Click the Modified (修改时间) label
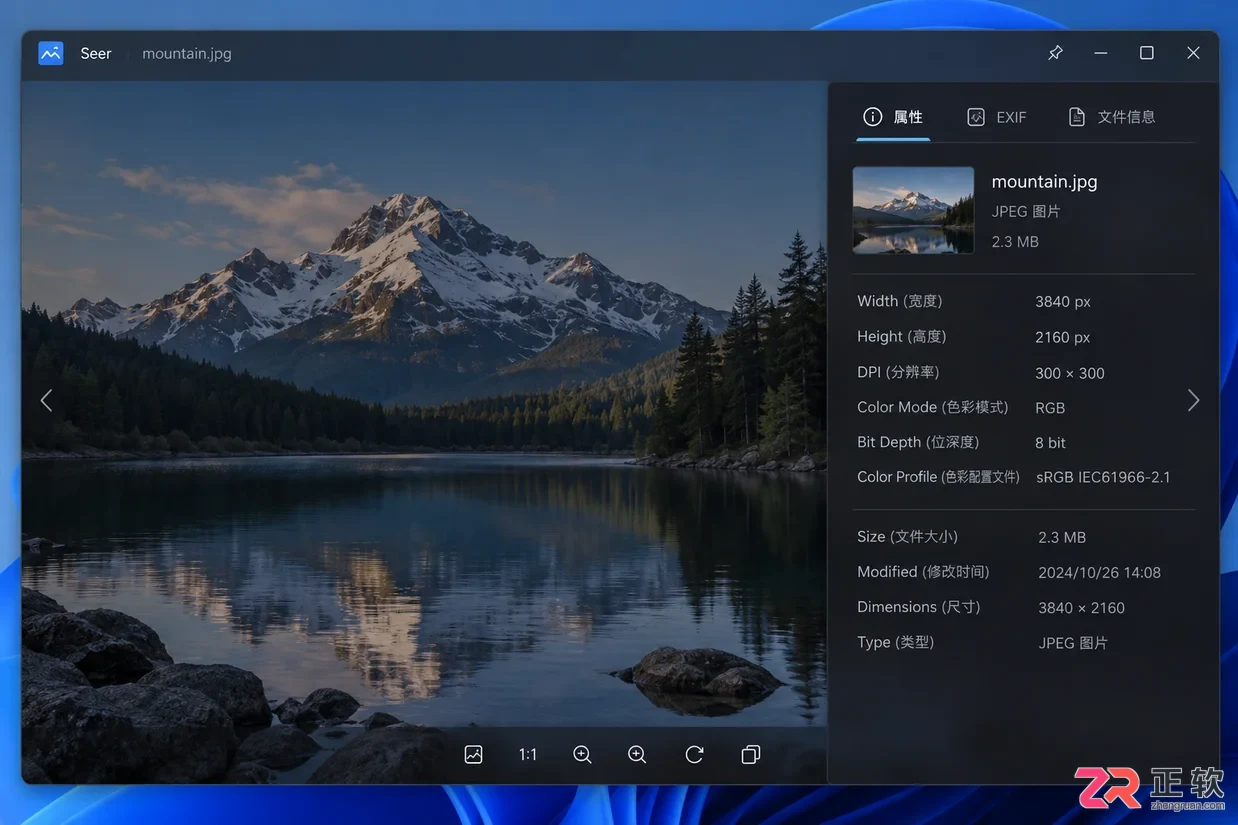 [923, 572]
